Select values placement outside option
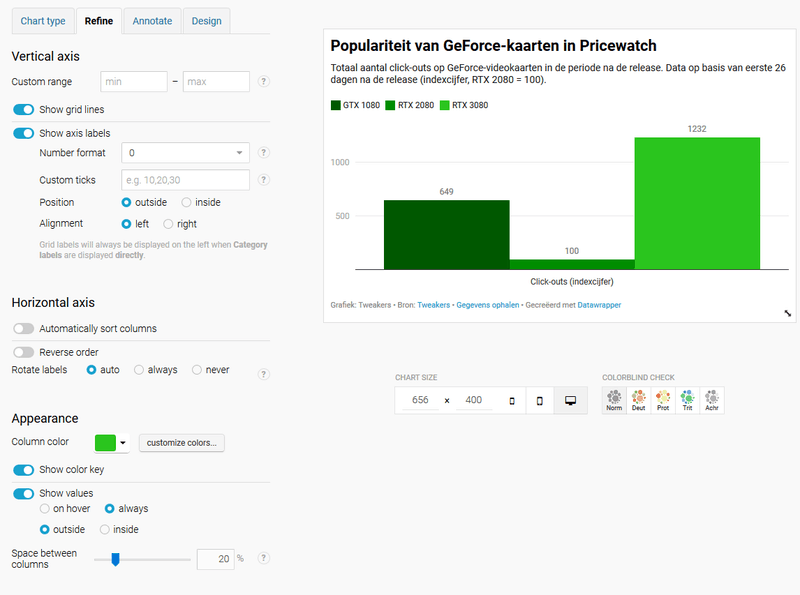The image size is (800, 595). pyautogui.click(x=44, y=530)
